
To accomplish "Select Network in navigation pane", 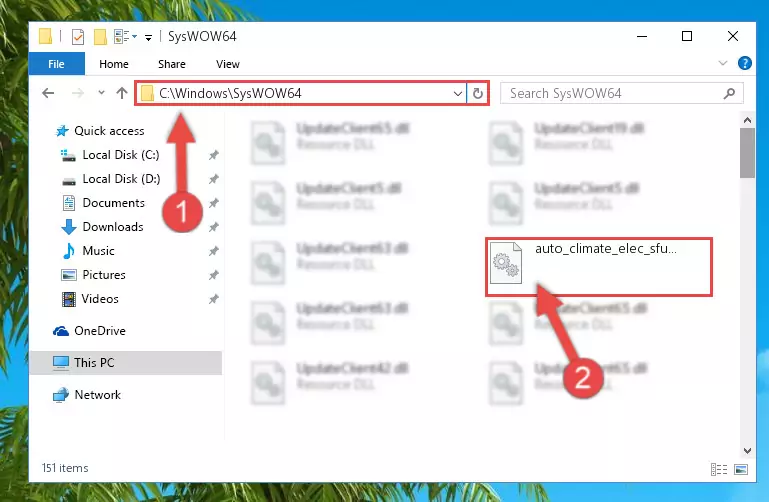I will [x=97, y=395].
